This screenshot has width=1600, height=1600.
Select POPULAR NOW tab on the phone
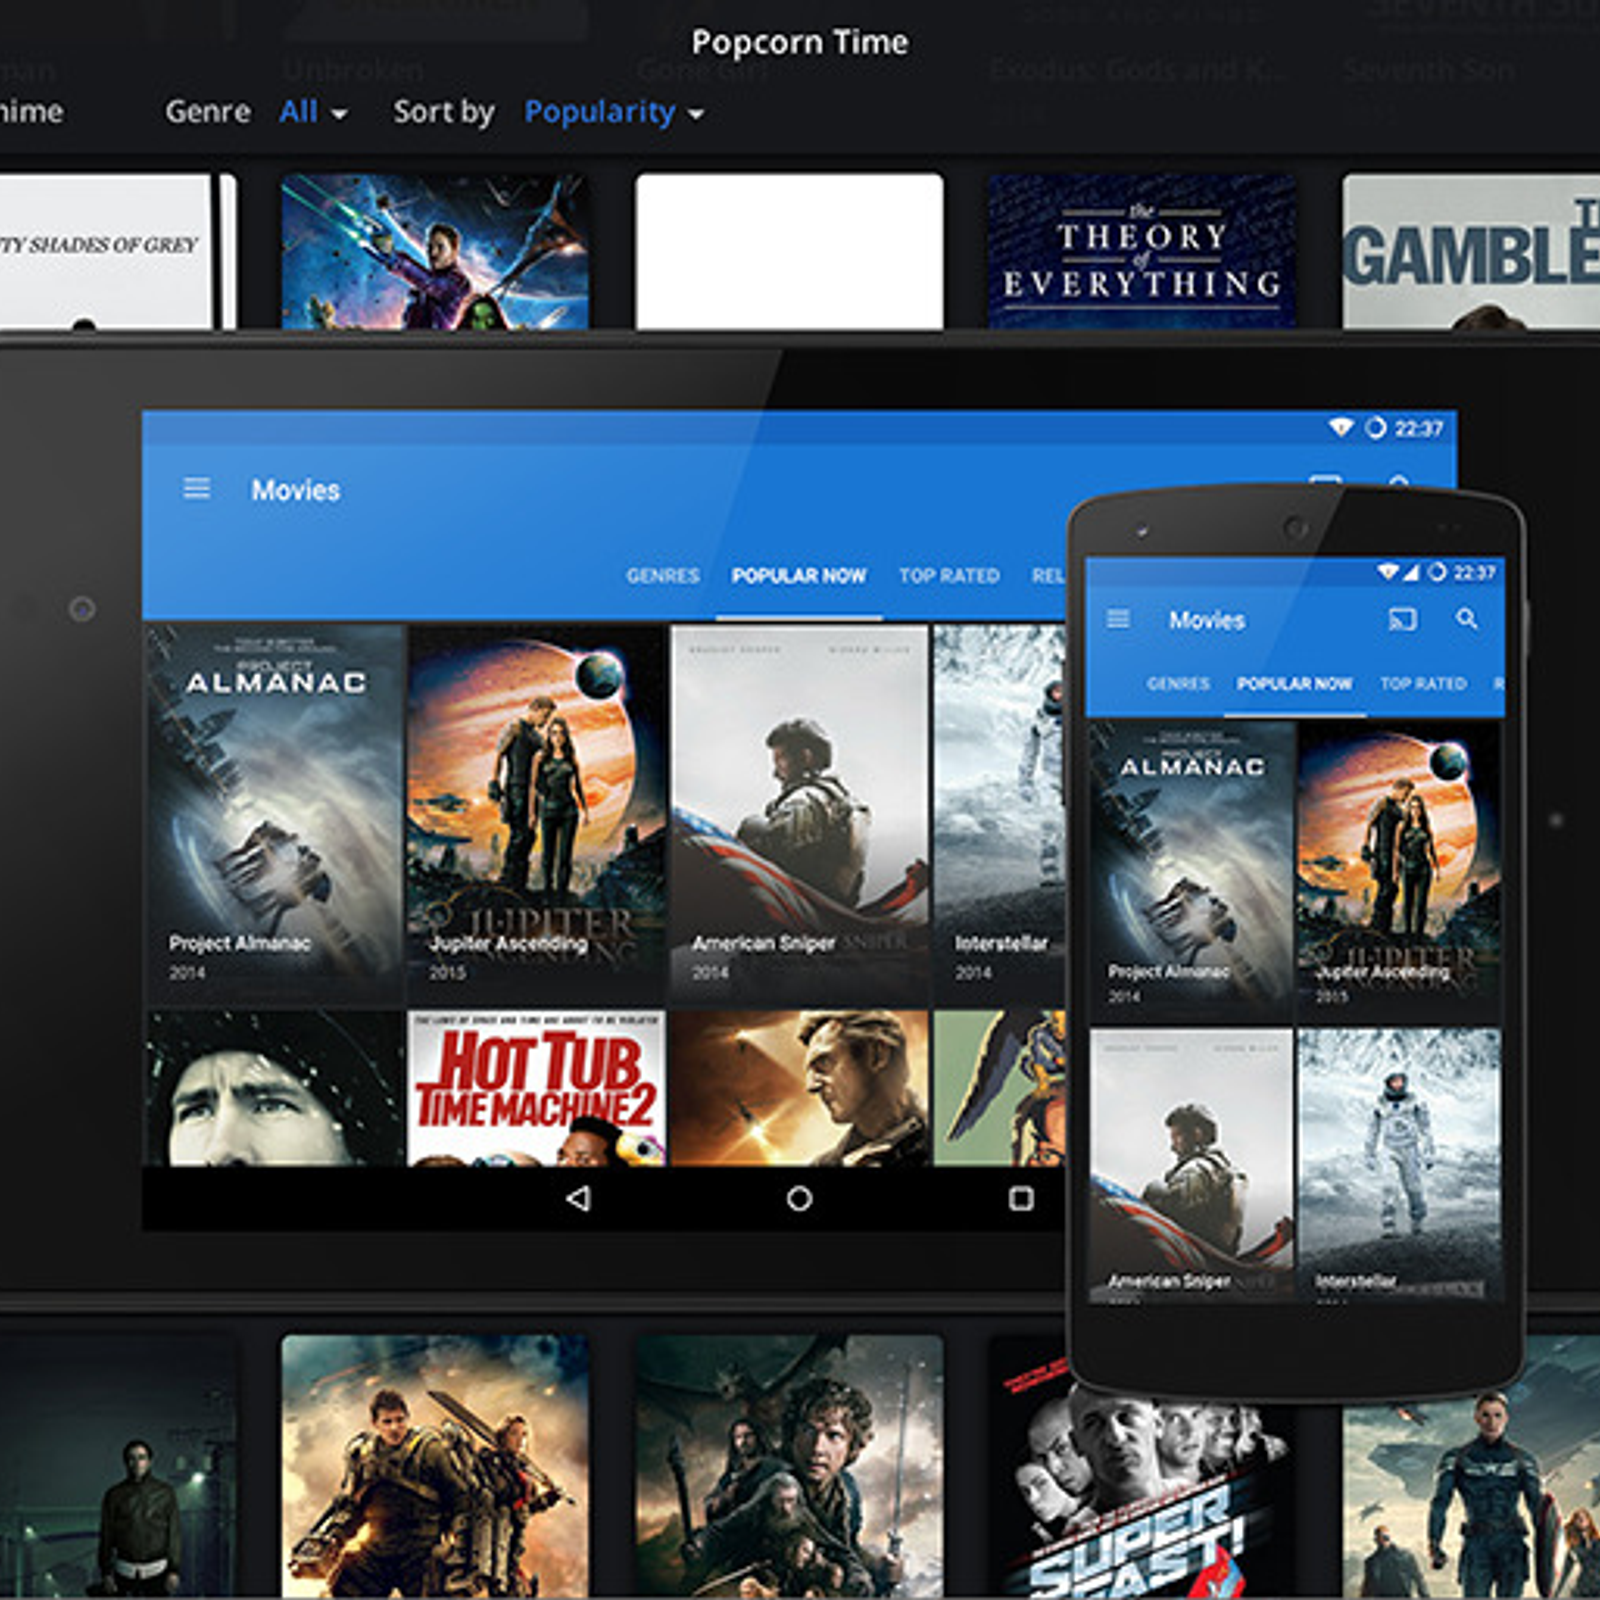1295,684
